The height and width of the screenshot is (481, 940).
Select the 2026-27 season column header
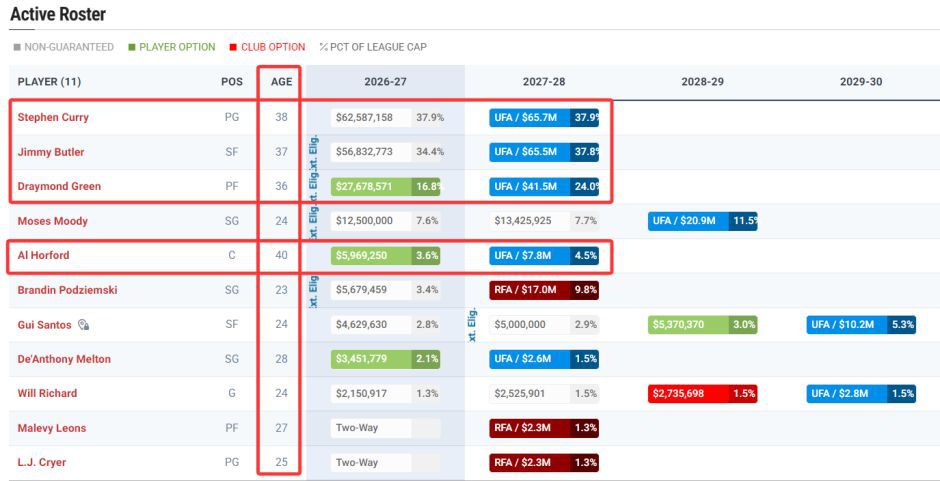pos(385,82)
